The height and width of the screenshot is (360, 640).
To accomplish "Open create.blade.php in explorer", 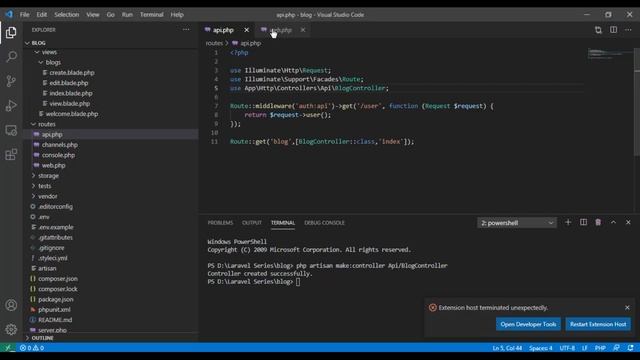I will [72, 73].
